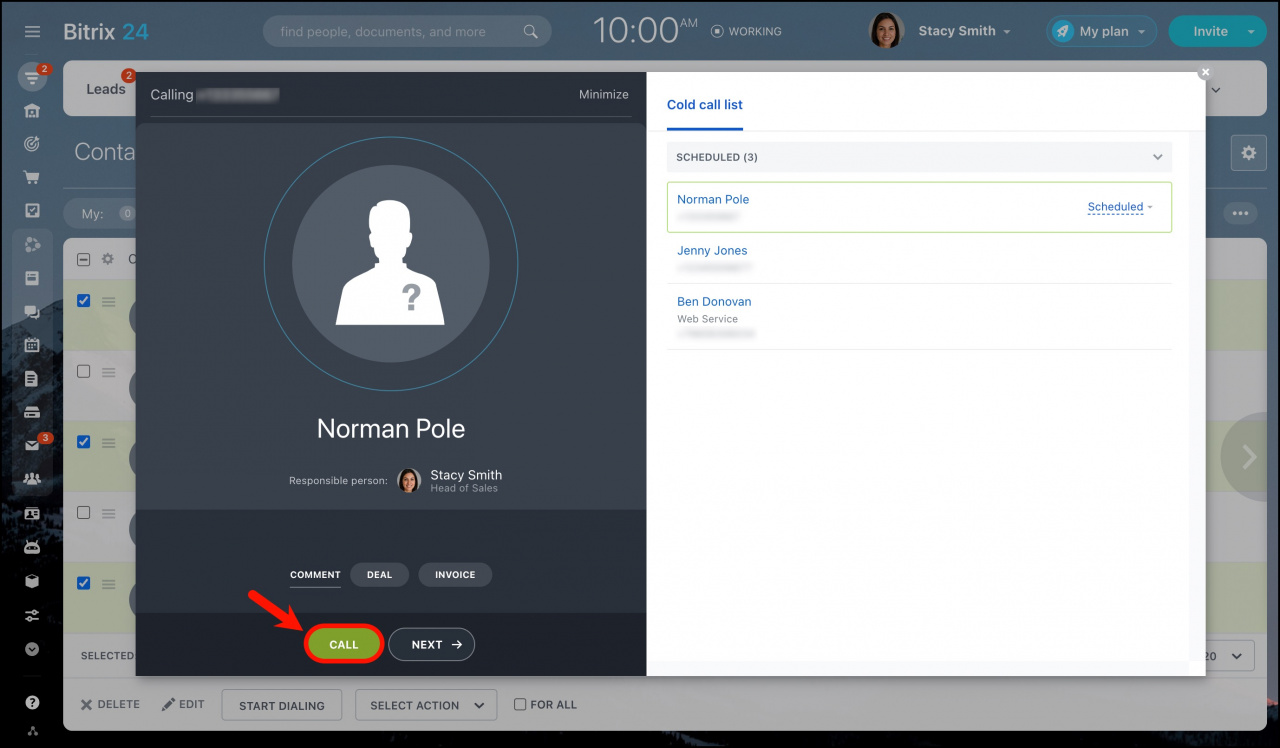Image resolution: width=1280 pixels, height=748 pixels.
Task: Close the cold call dialog
Action: coord(1205,72)
